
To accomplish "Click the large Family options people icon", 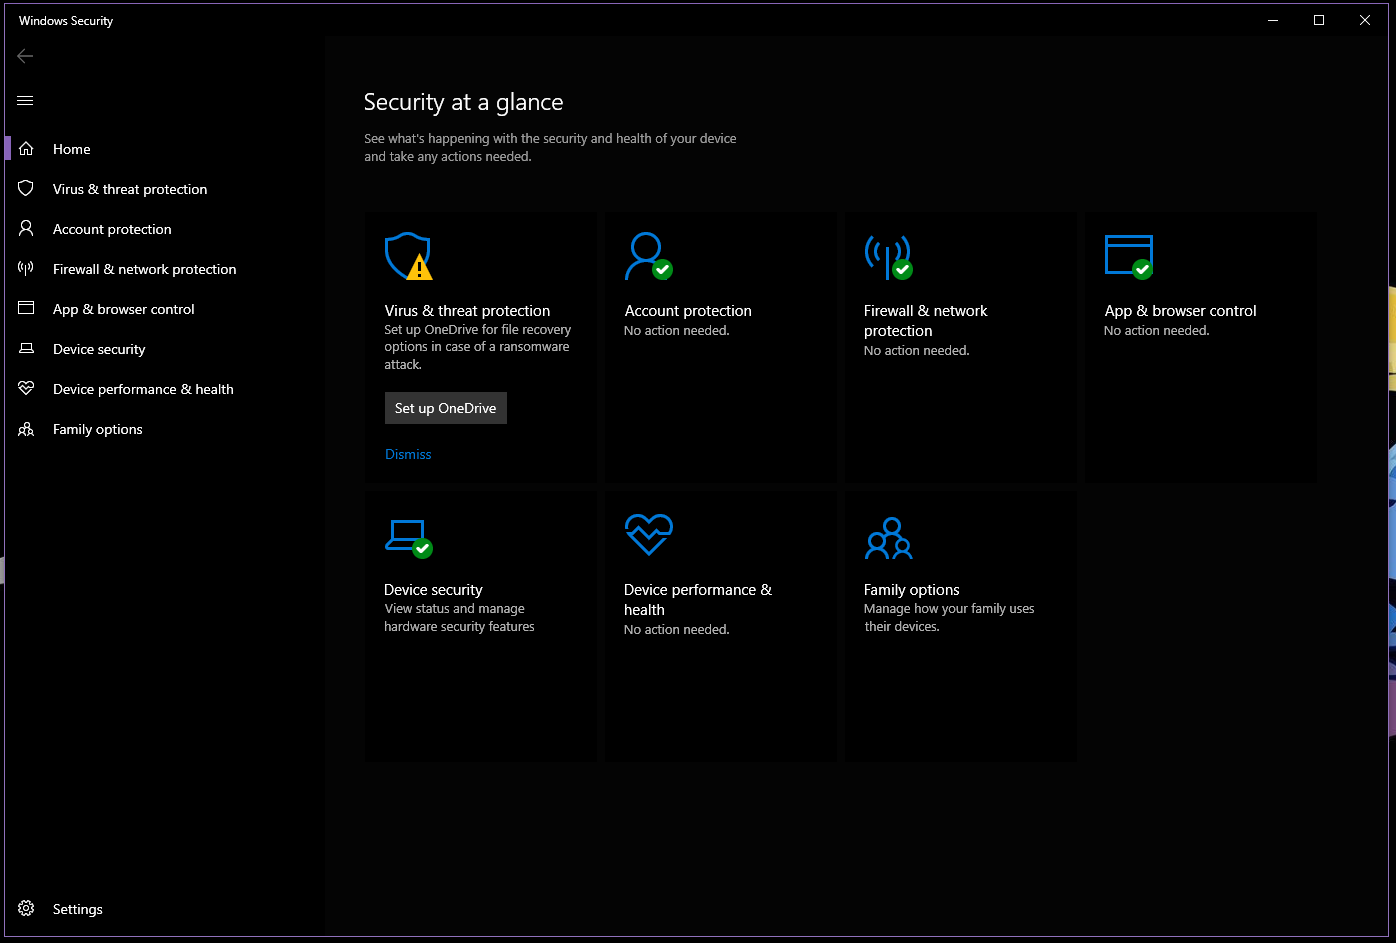I will pyautogui.click(x=889, y=538).
